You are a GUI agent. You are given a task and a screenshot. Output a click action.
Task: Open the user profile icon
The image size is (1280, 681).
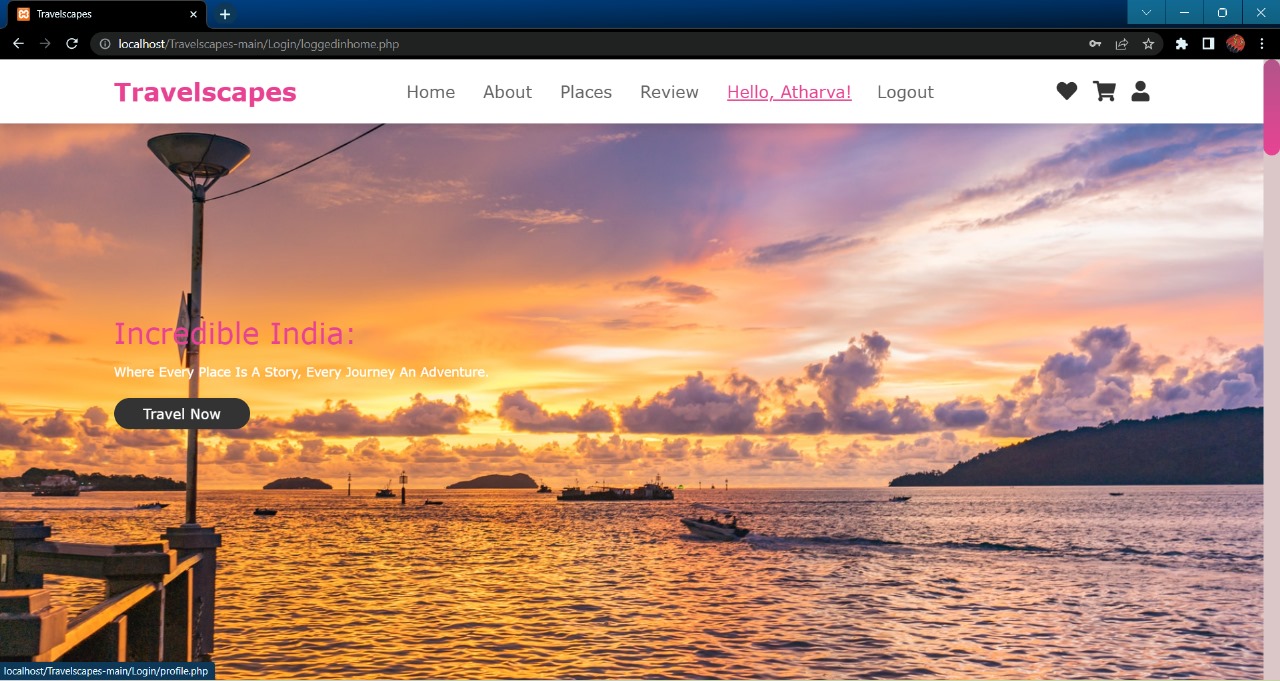[x=1140, y=91]
